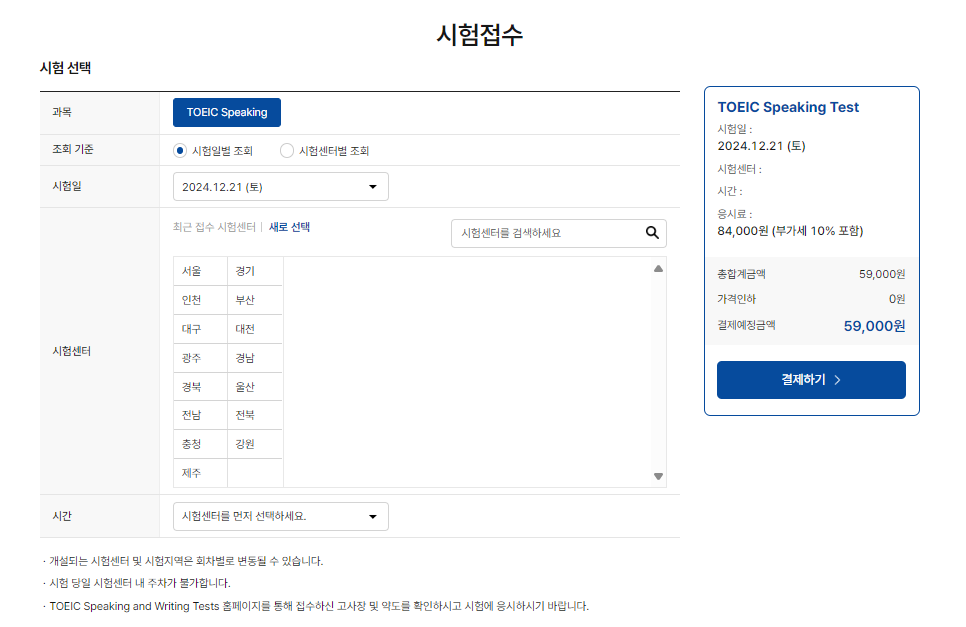This screenshot has height=627, width=966.
Task: Select the 대전 region
Action: (254, 329)
